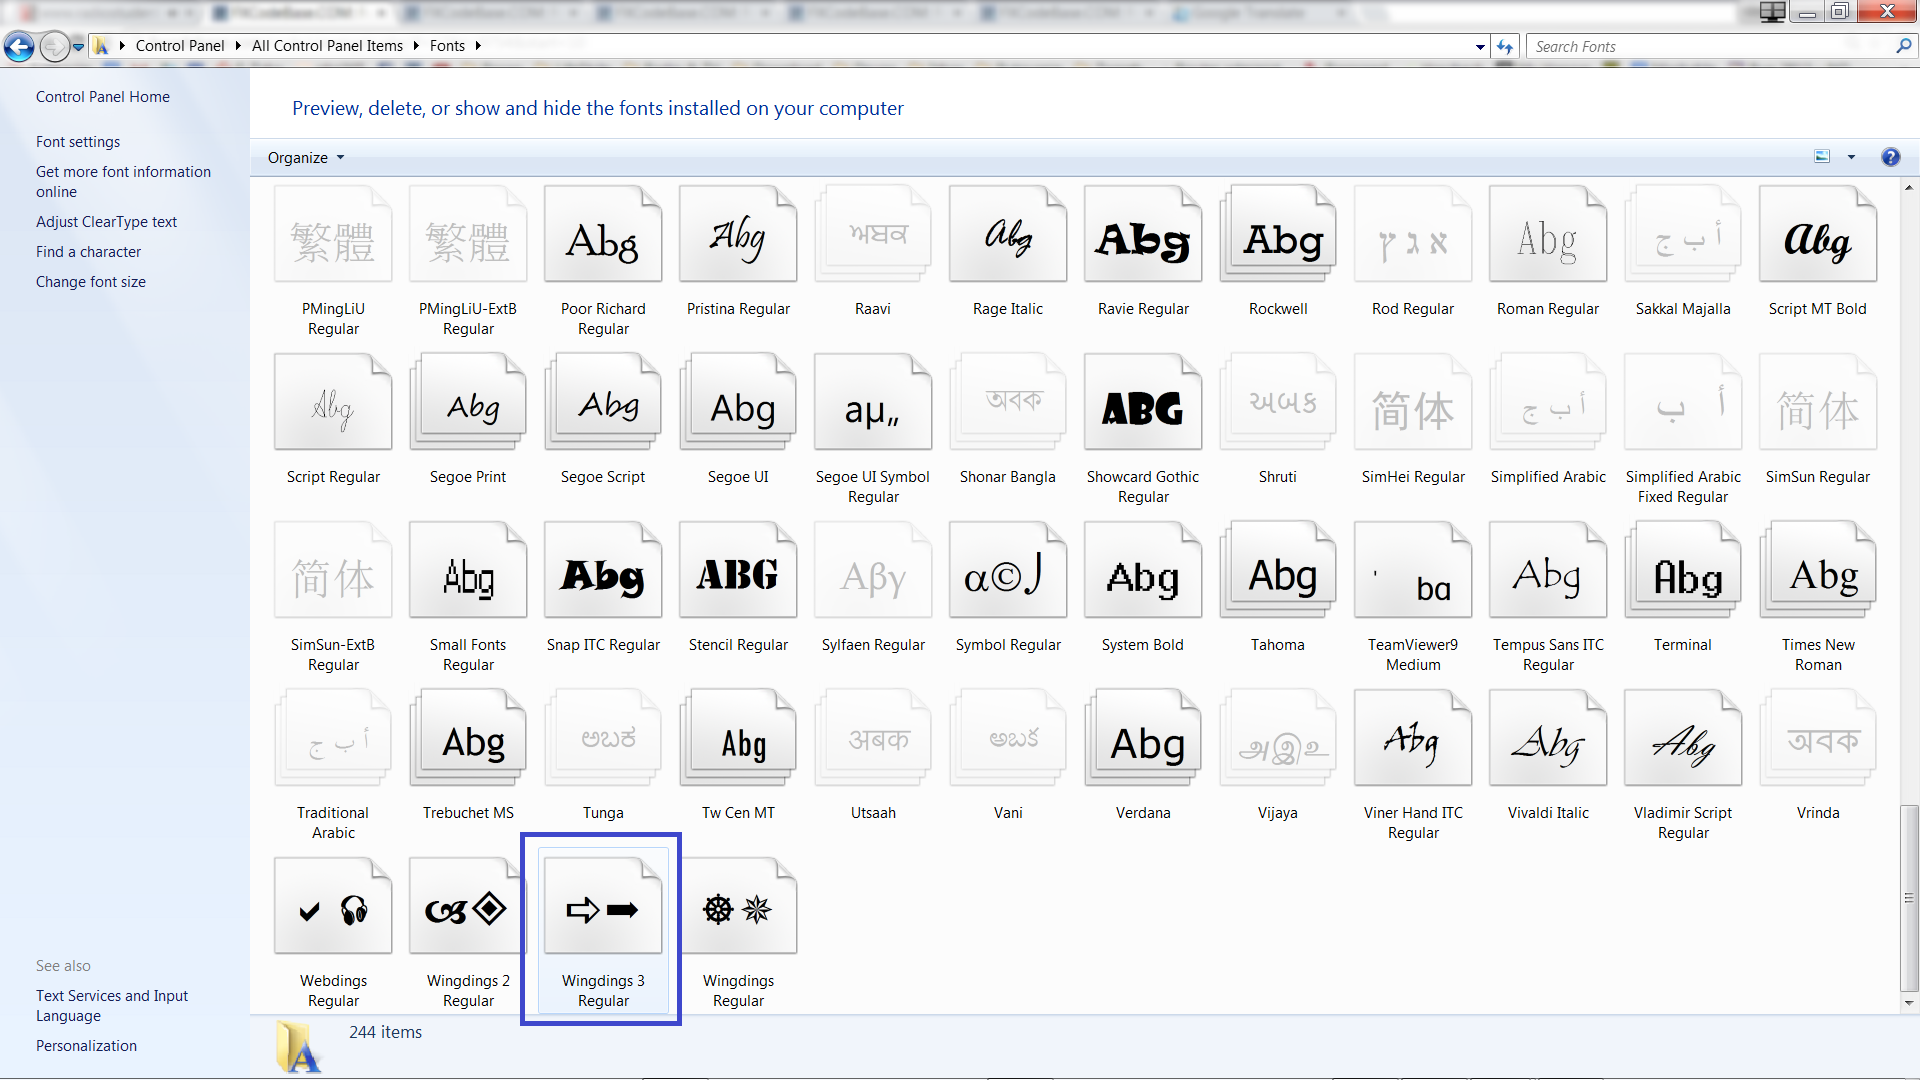Select the Trebuchet MS font icon
Screen dimensions: 1920x1080
point(468,737)
